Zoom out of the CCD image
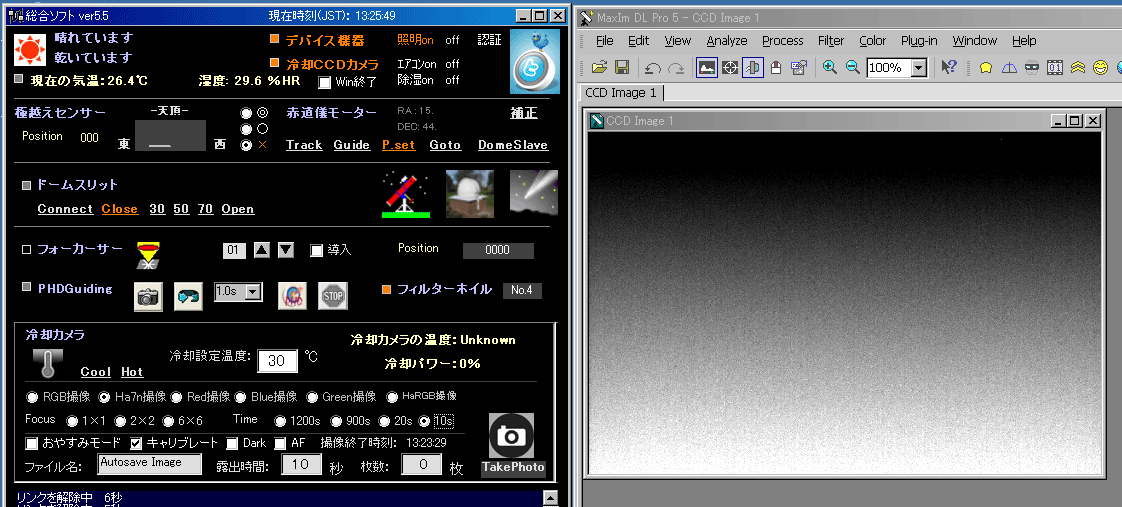 [x=852, y=68]
